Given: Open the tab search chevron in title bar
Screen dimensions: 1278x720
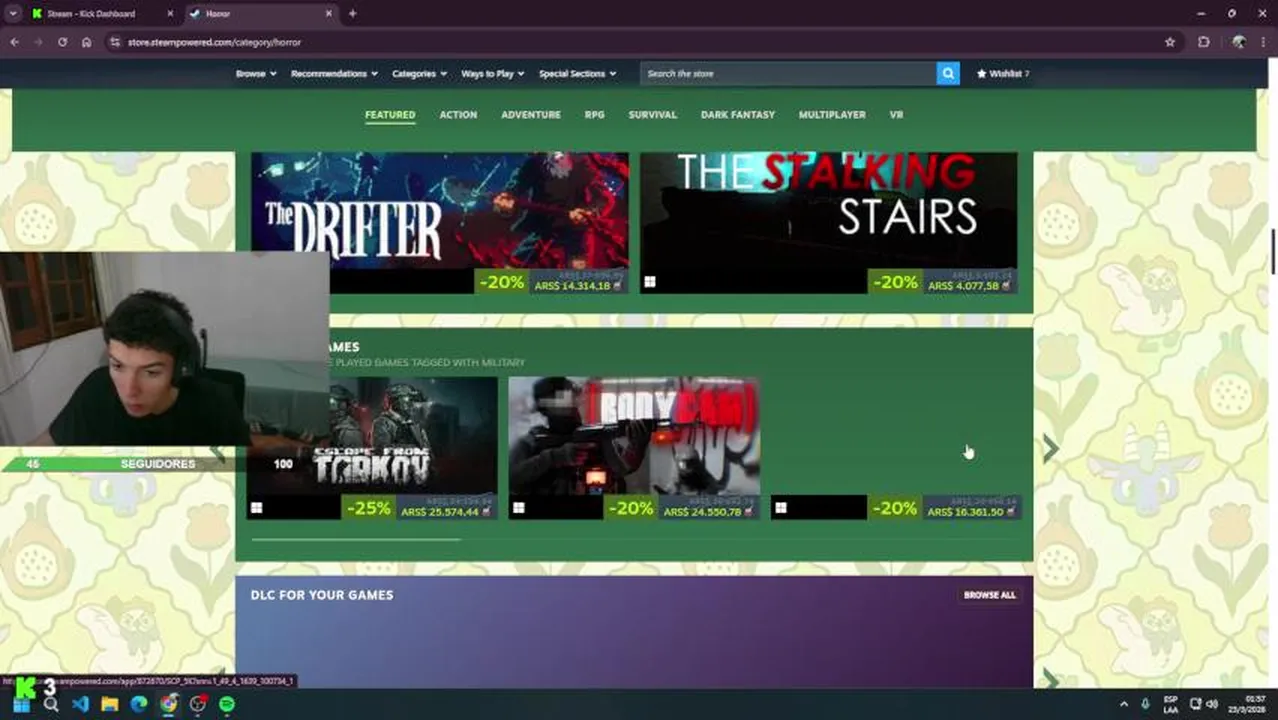Looking at the screenshot, I should coord(13,13).
